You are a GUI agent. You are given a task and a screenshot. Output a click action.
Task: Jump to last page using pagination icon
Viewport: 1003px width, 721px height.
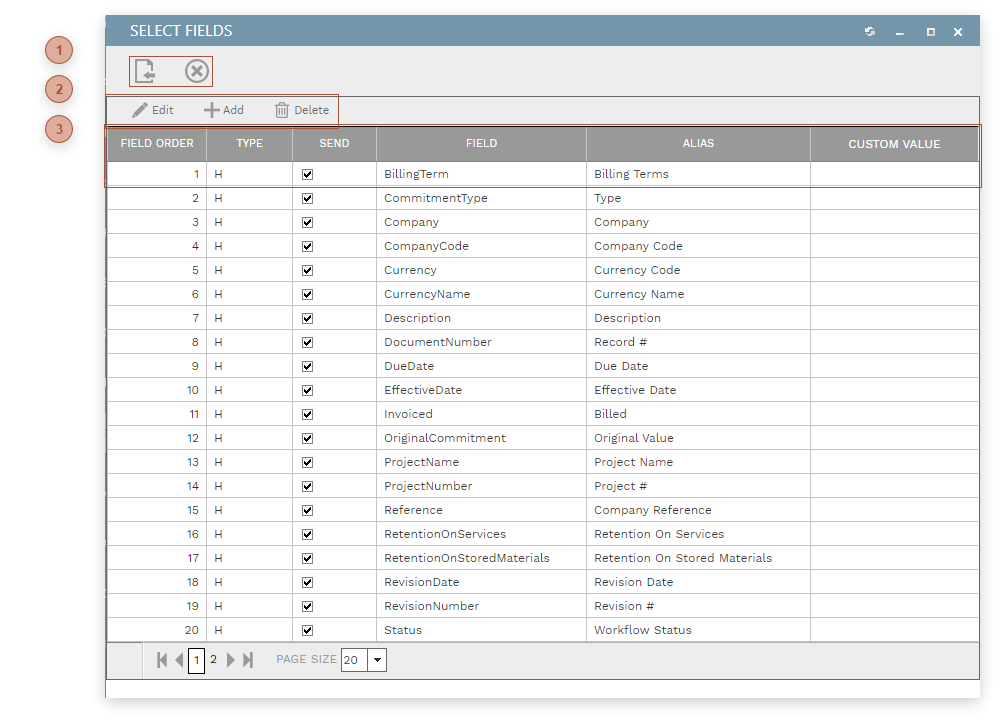point(247,660)
